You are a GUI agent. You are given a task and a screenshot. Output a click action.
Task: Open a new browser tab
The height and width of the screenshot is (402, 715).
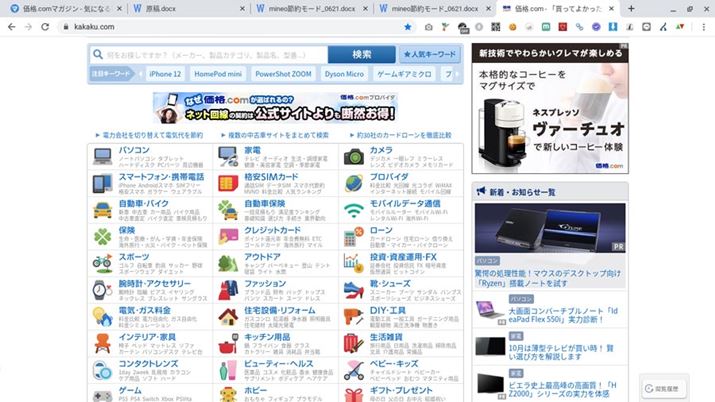pos(631,9)
